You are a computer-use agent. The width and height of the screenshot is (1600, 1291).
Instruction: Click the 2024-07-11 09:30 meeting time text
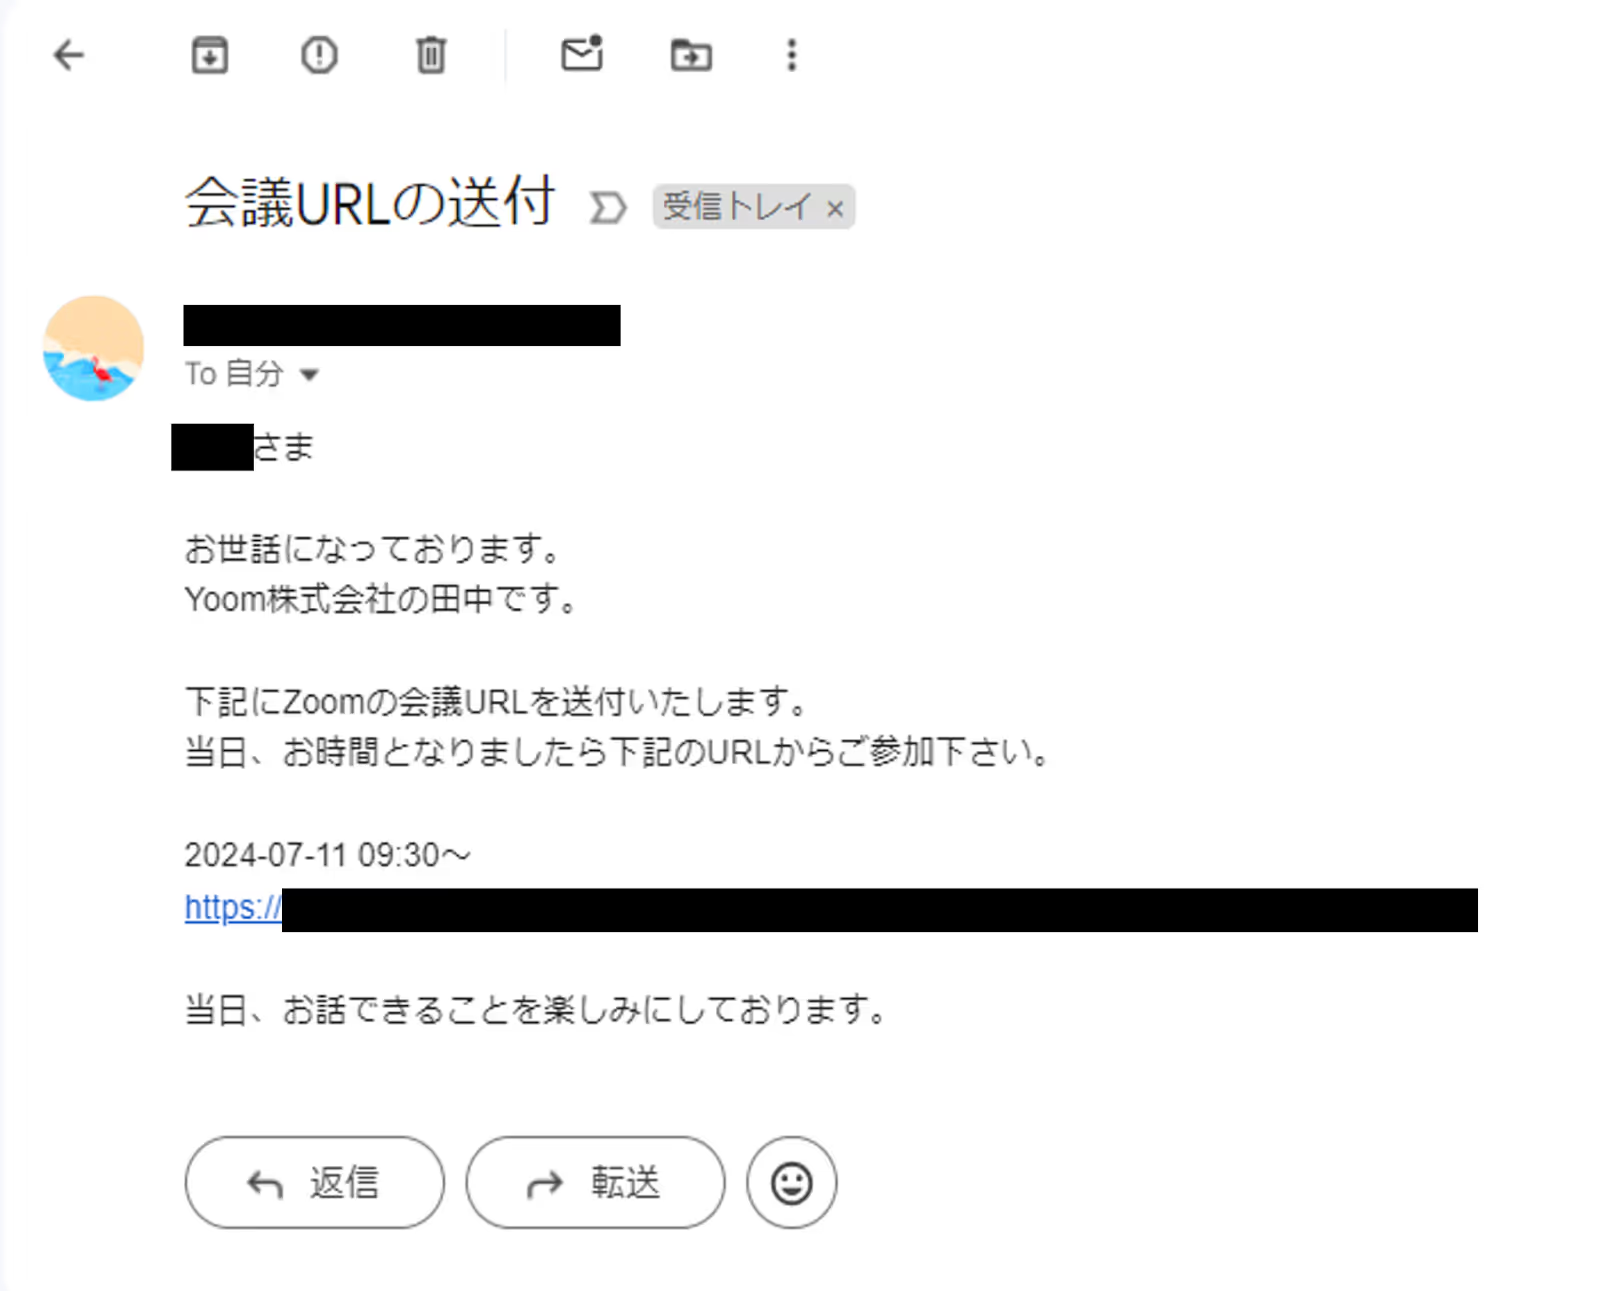pyautogui.click(x=327, y=855)
